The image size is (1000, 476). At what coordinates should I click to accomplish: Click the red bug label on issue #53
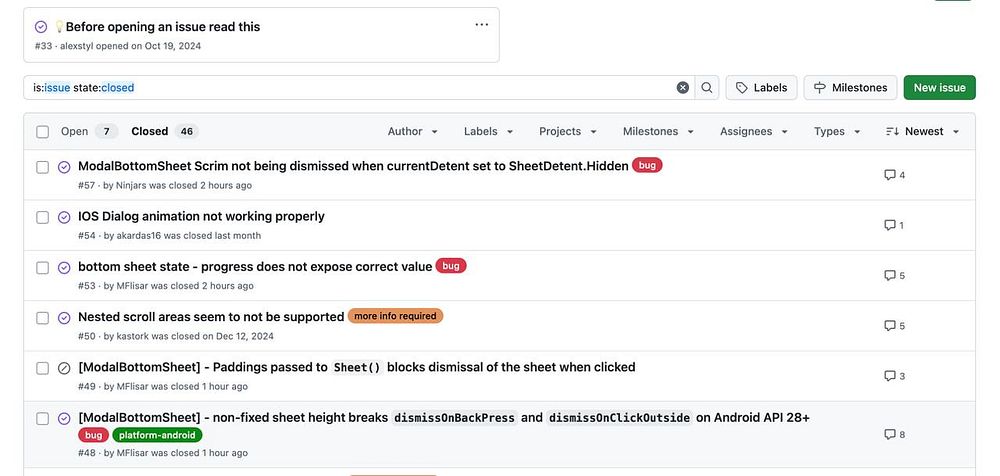click(x=451, y=266)
